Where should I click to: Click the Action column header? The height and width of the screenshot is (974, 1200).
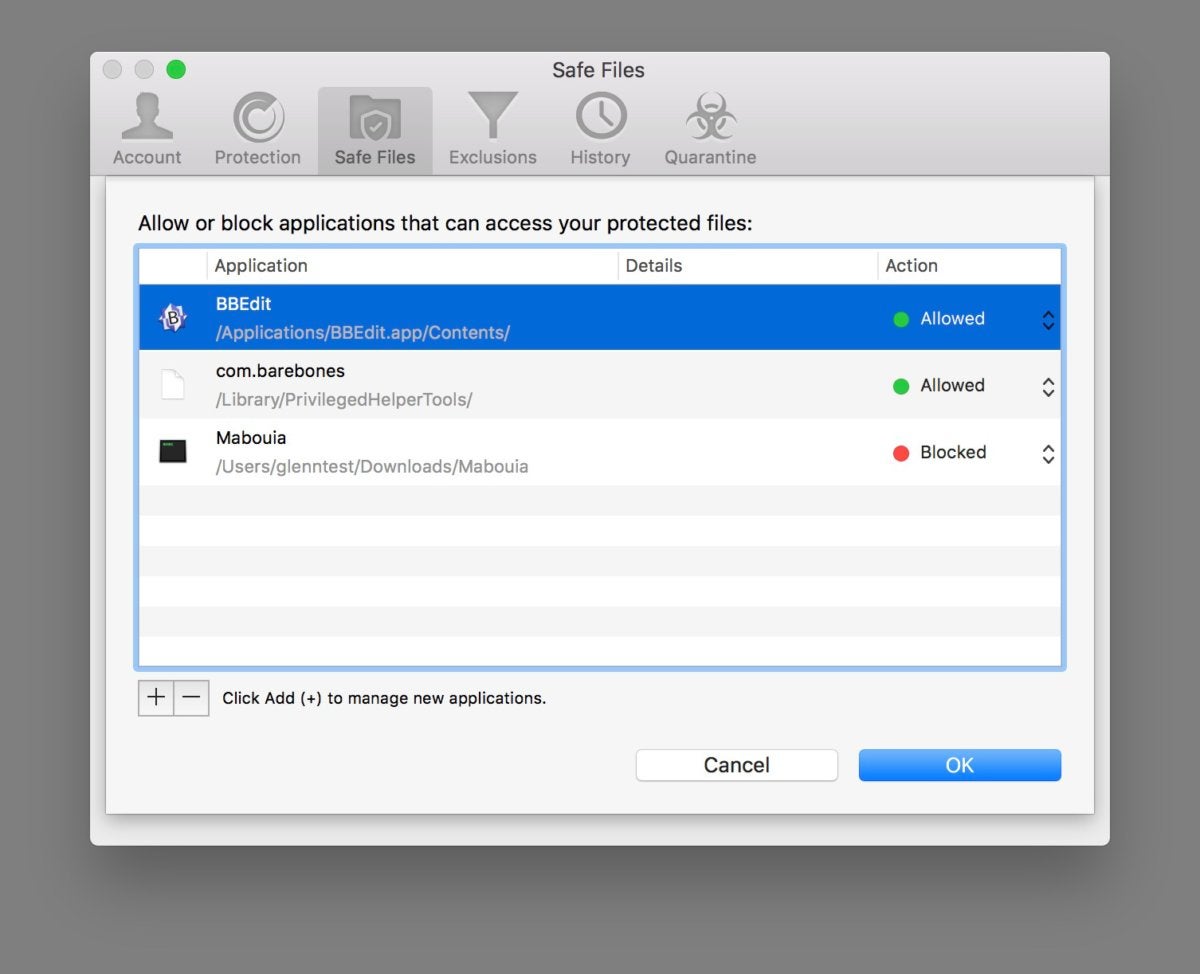[x=911, y=266]
